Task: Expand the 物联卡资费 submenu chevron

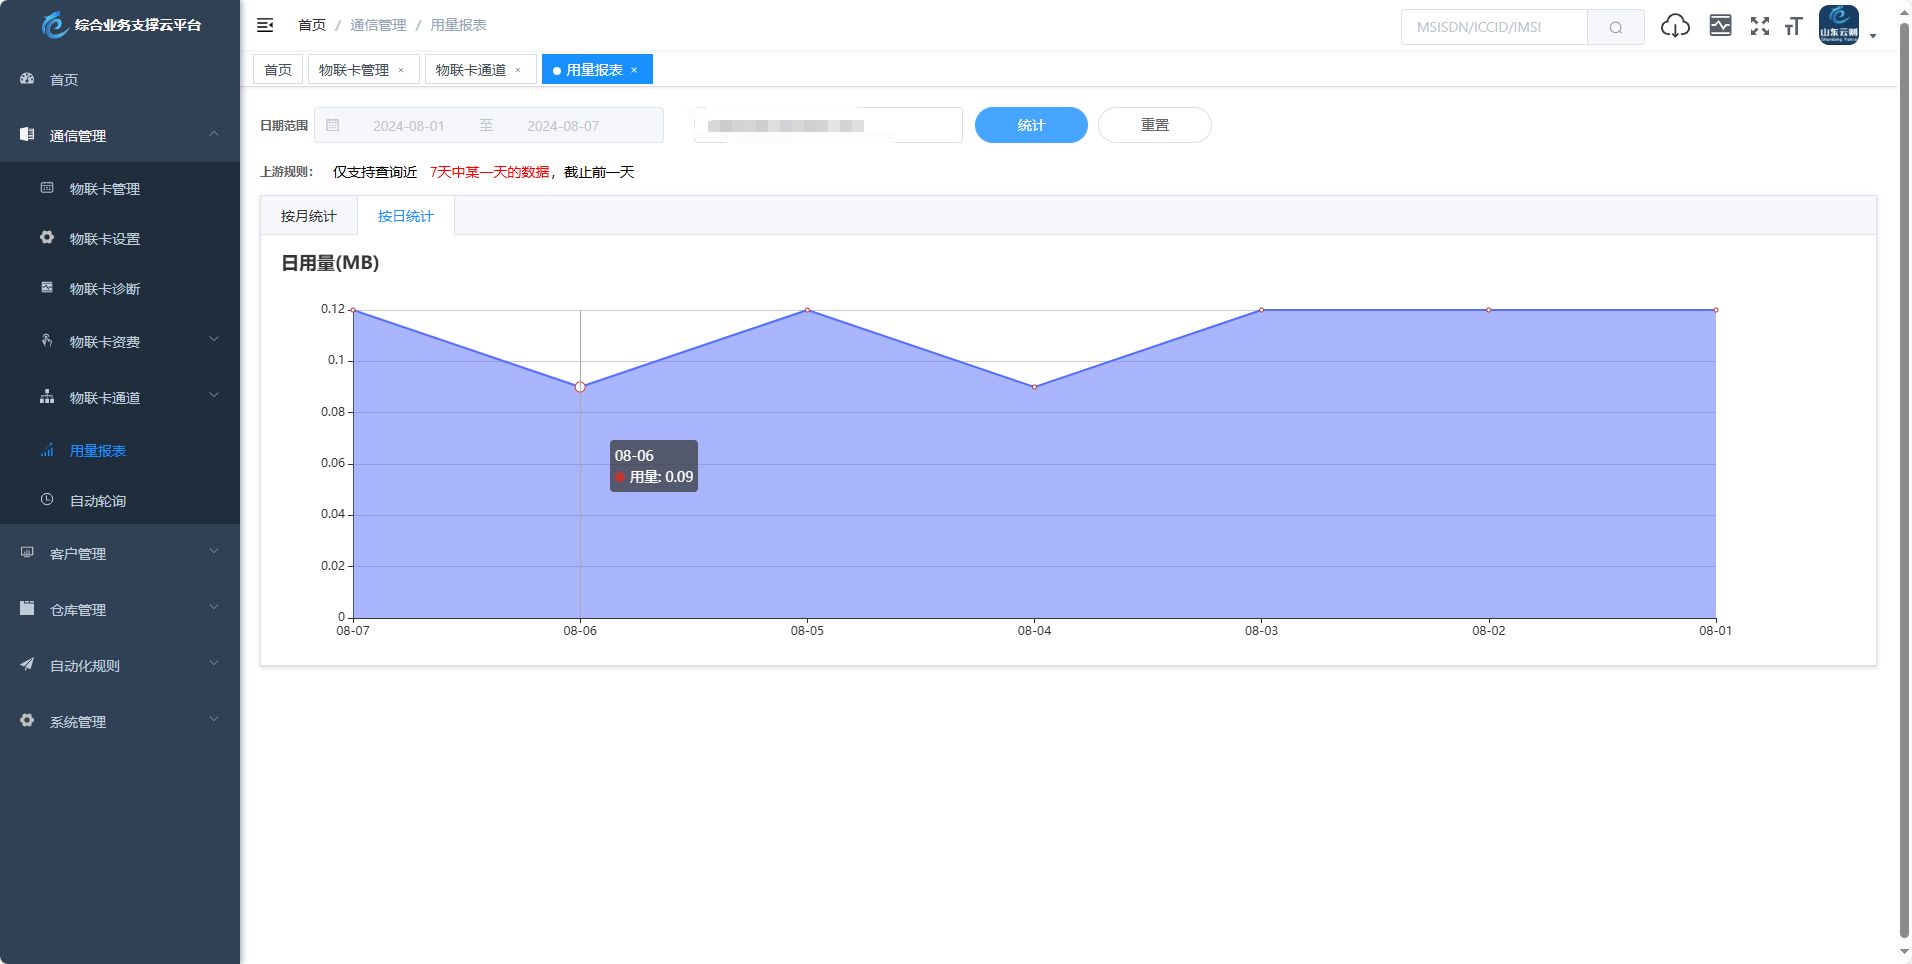Action: (x=214, y=341)
